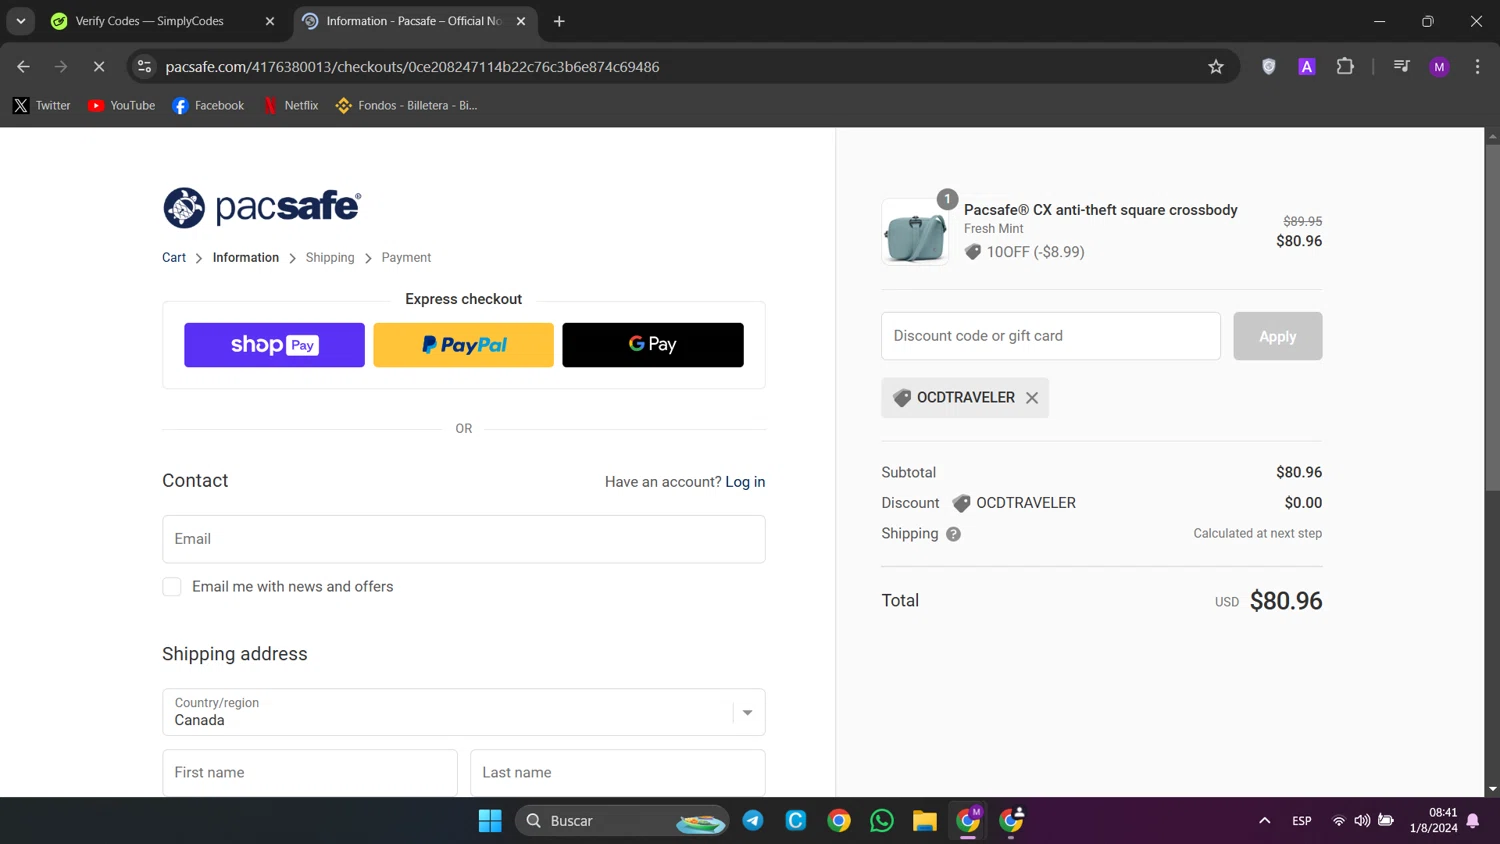Viewport: 1500px width, 844px height.
Task: Go to the Cart breadcrumb link
Action: (174, 258)
